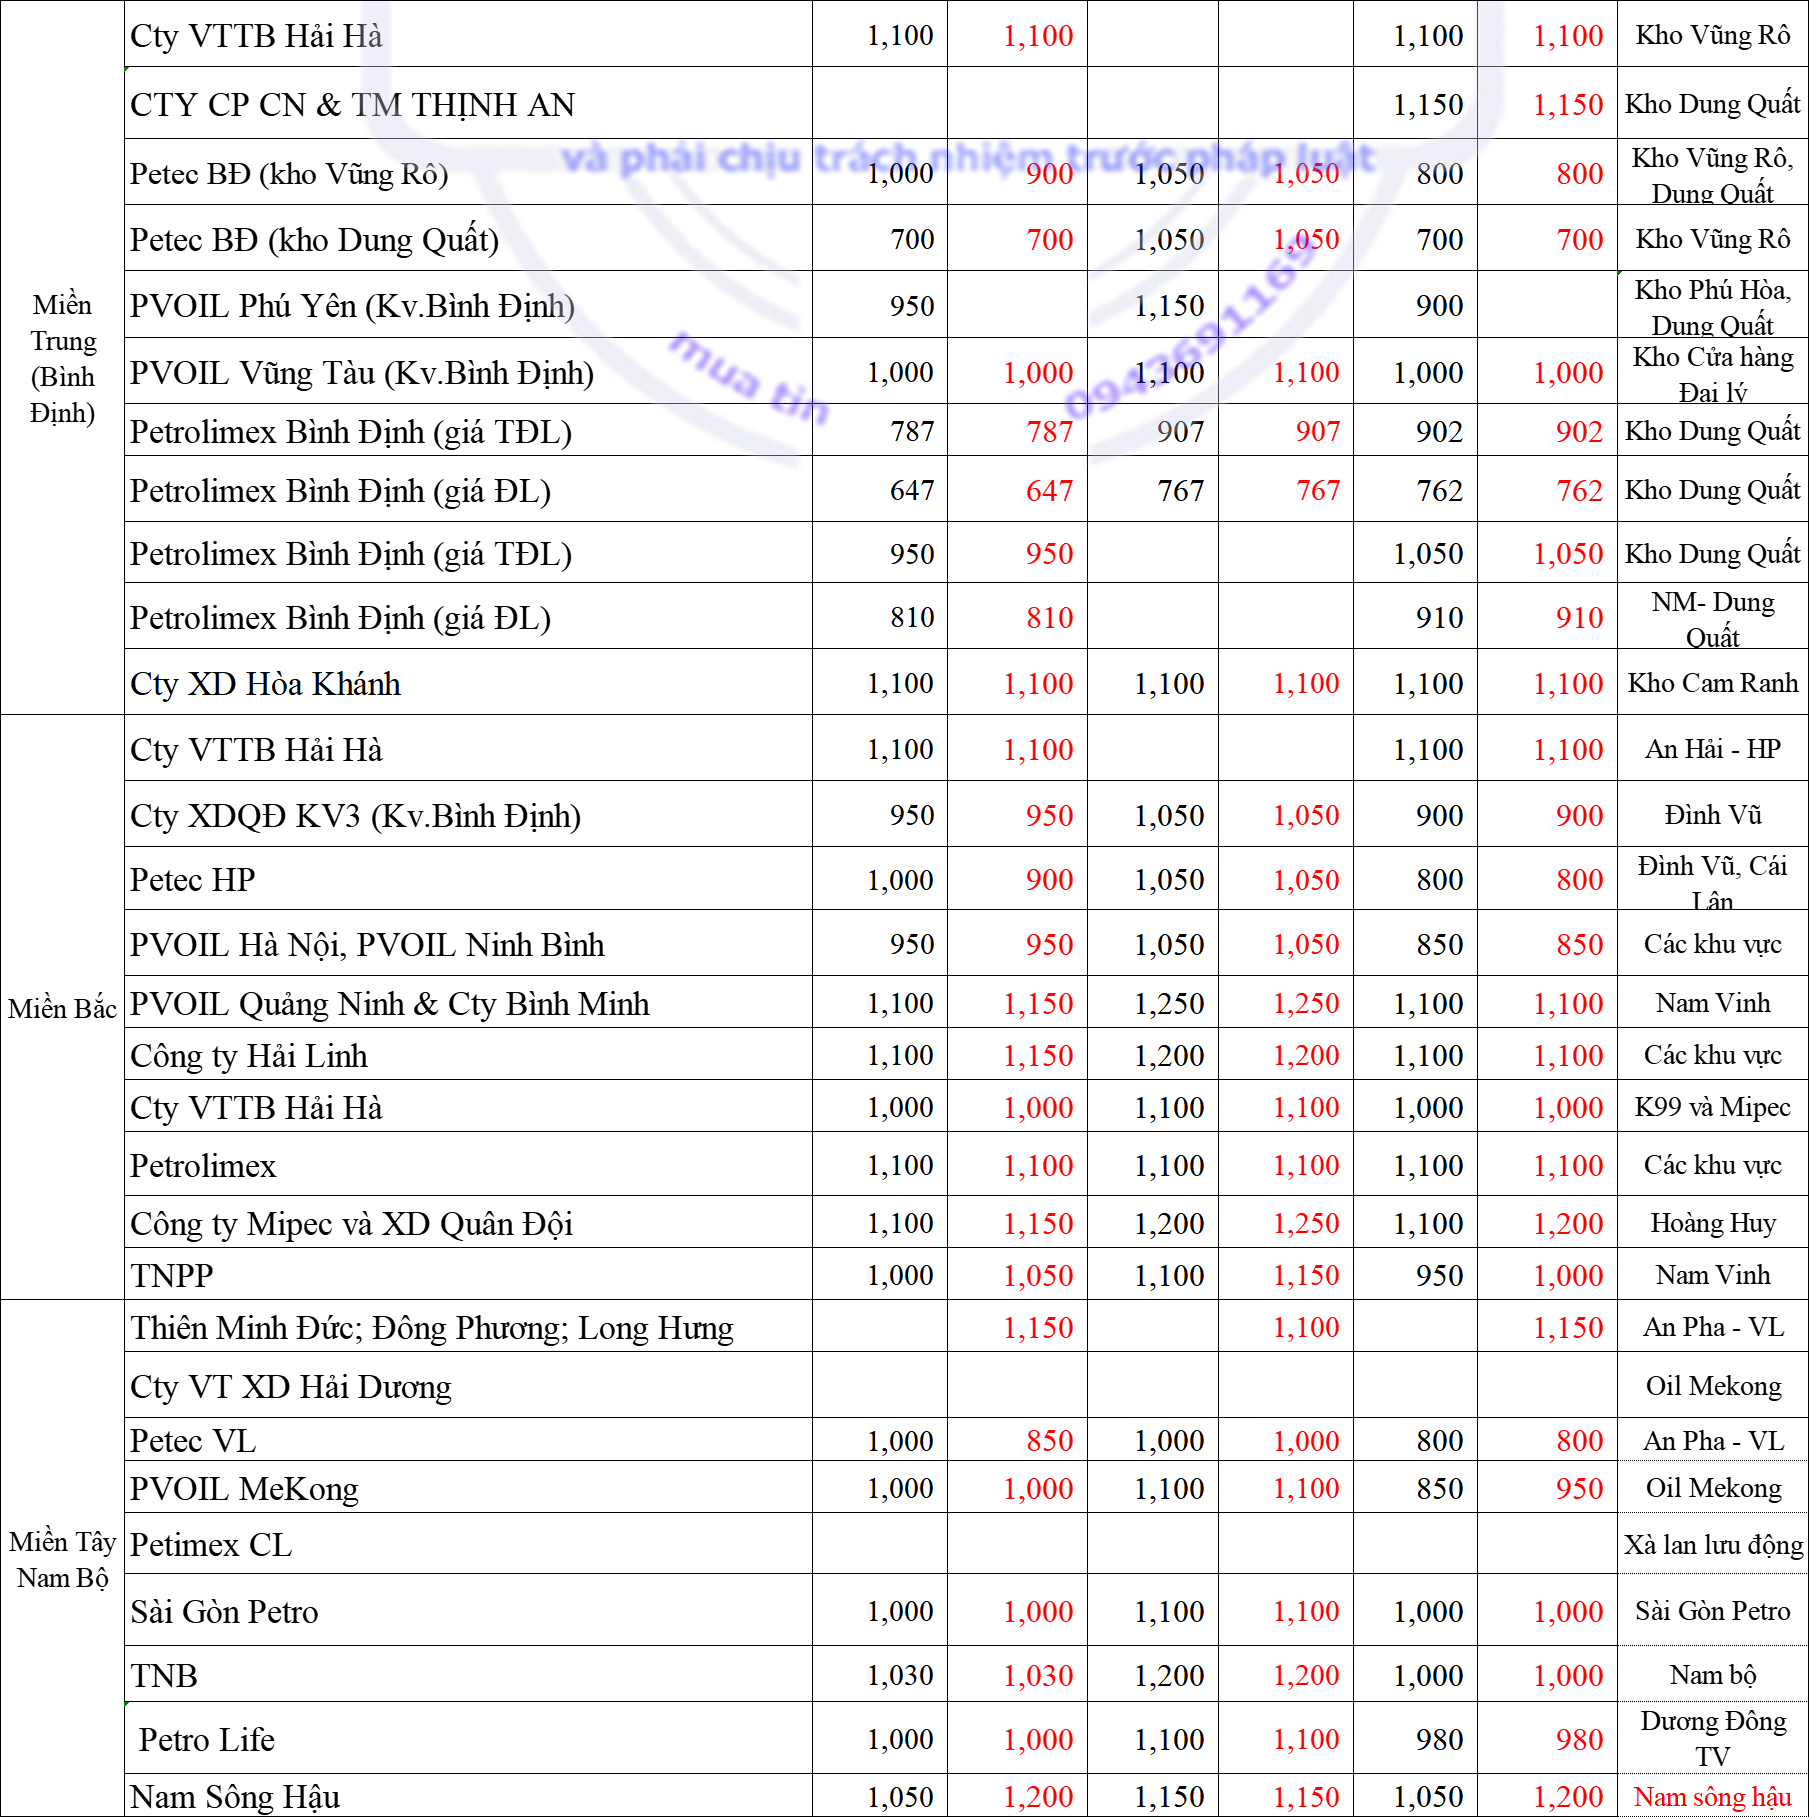The image size is (1809, 1817).
Task: Select the 'CTY CP CN & TM THỊNH AN' cell
Action: 468,104
